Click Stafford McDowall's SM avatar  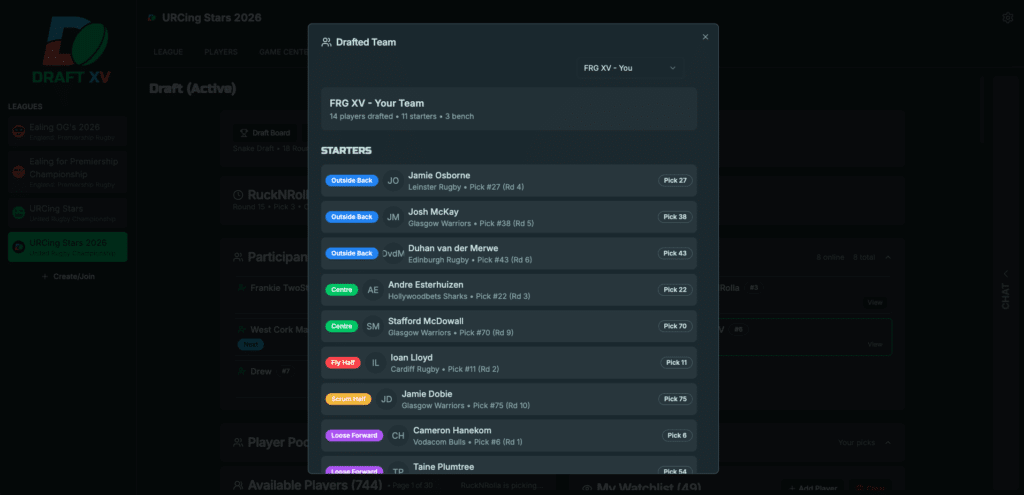pyautogui.click(x=373, y=326)
